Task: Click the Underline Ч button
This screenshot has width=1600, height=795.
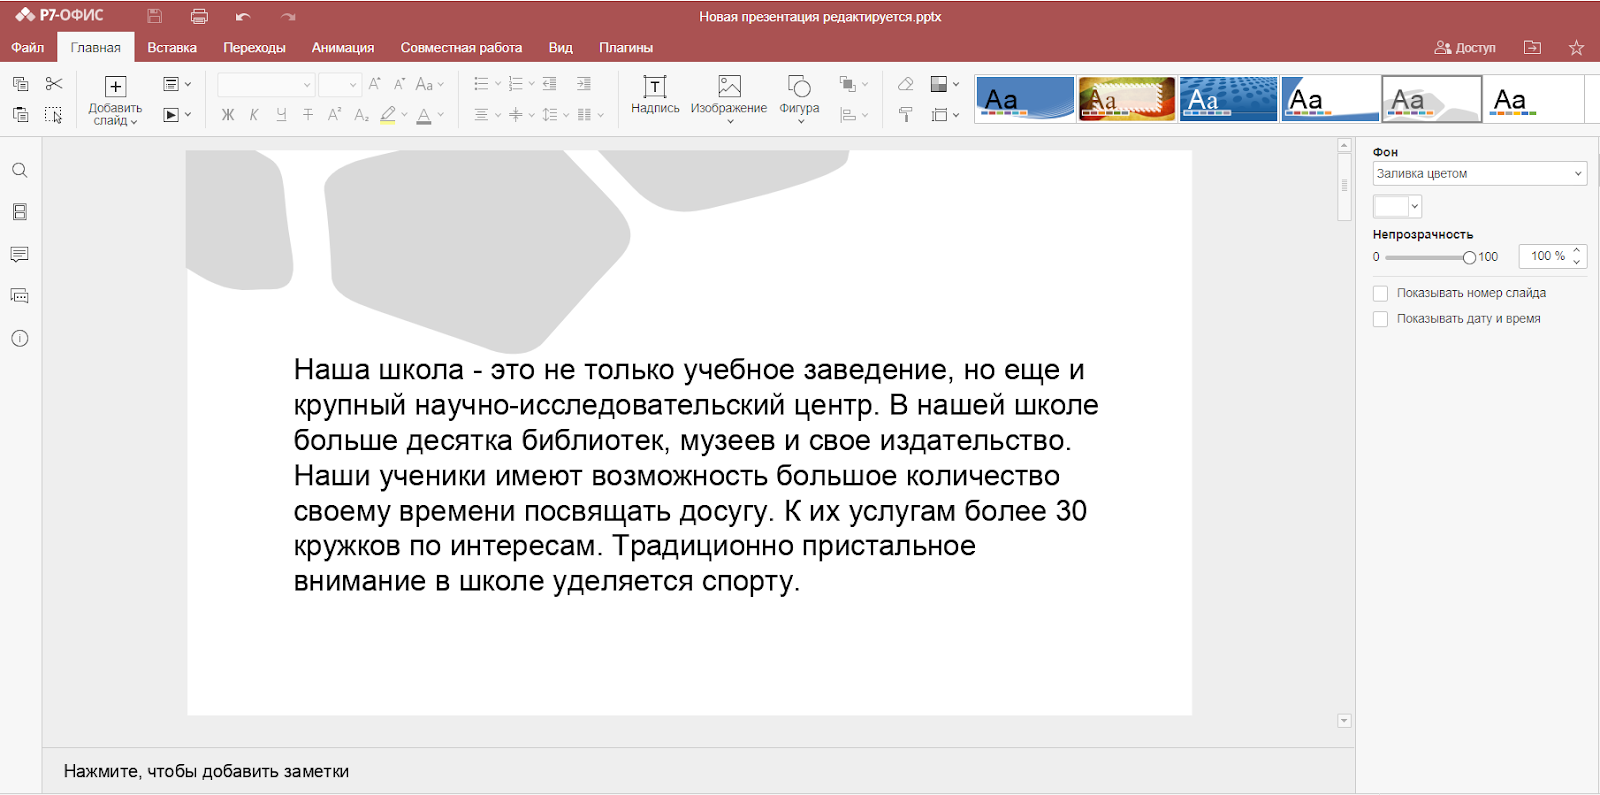Action: pyautogui.click(x=281, y=115)
